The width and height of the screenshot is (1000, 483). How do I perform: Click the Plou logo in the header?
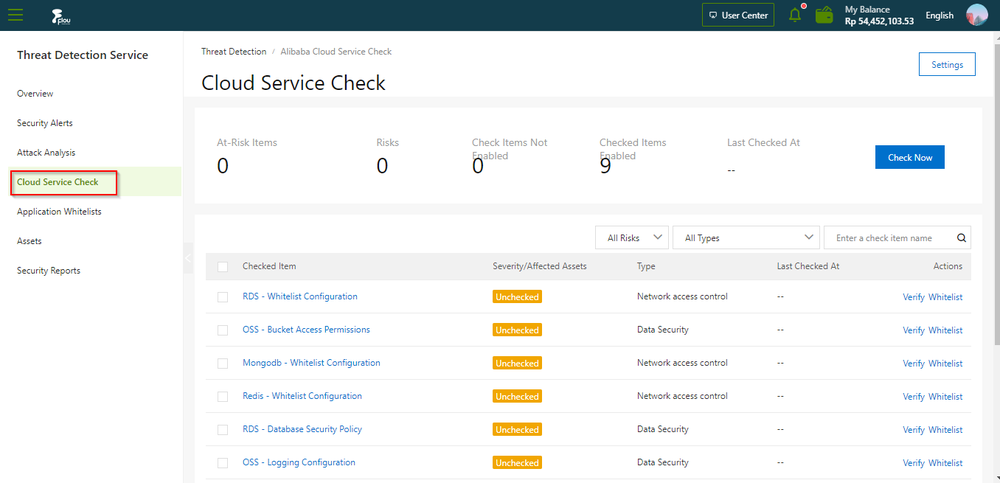61,16
